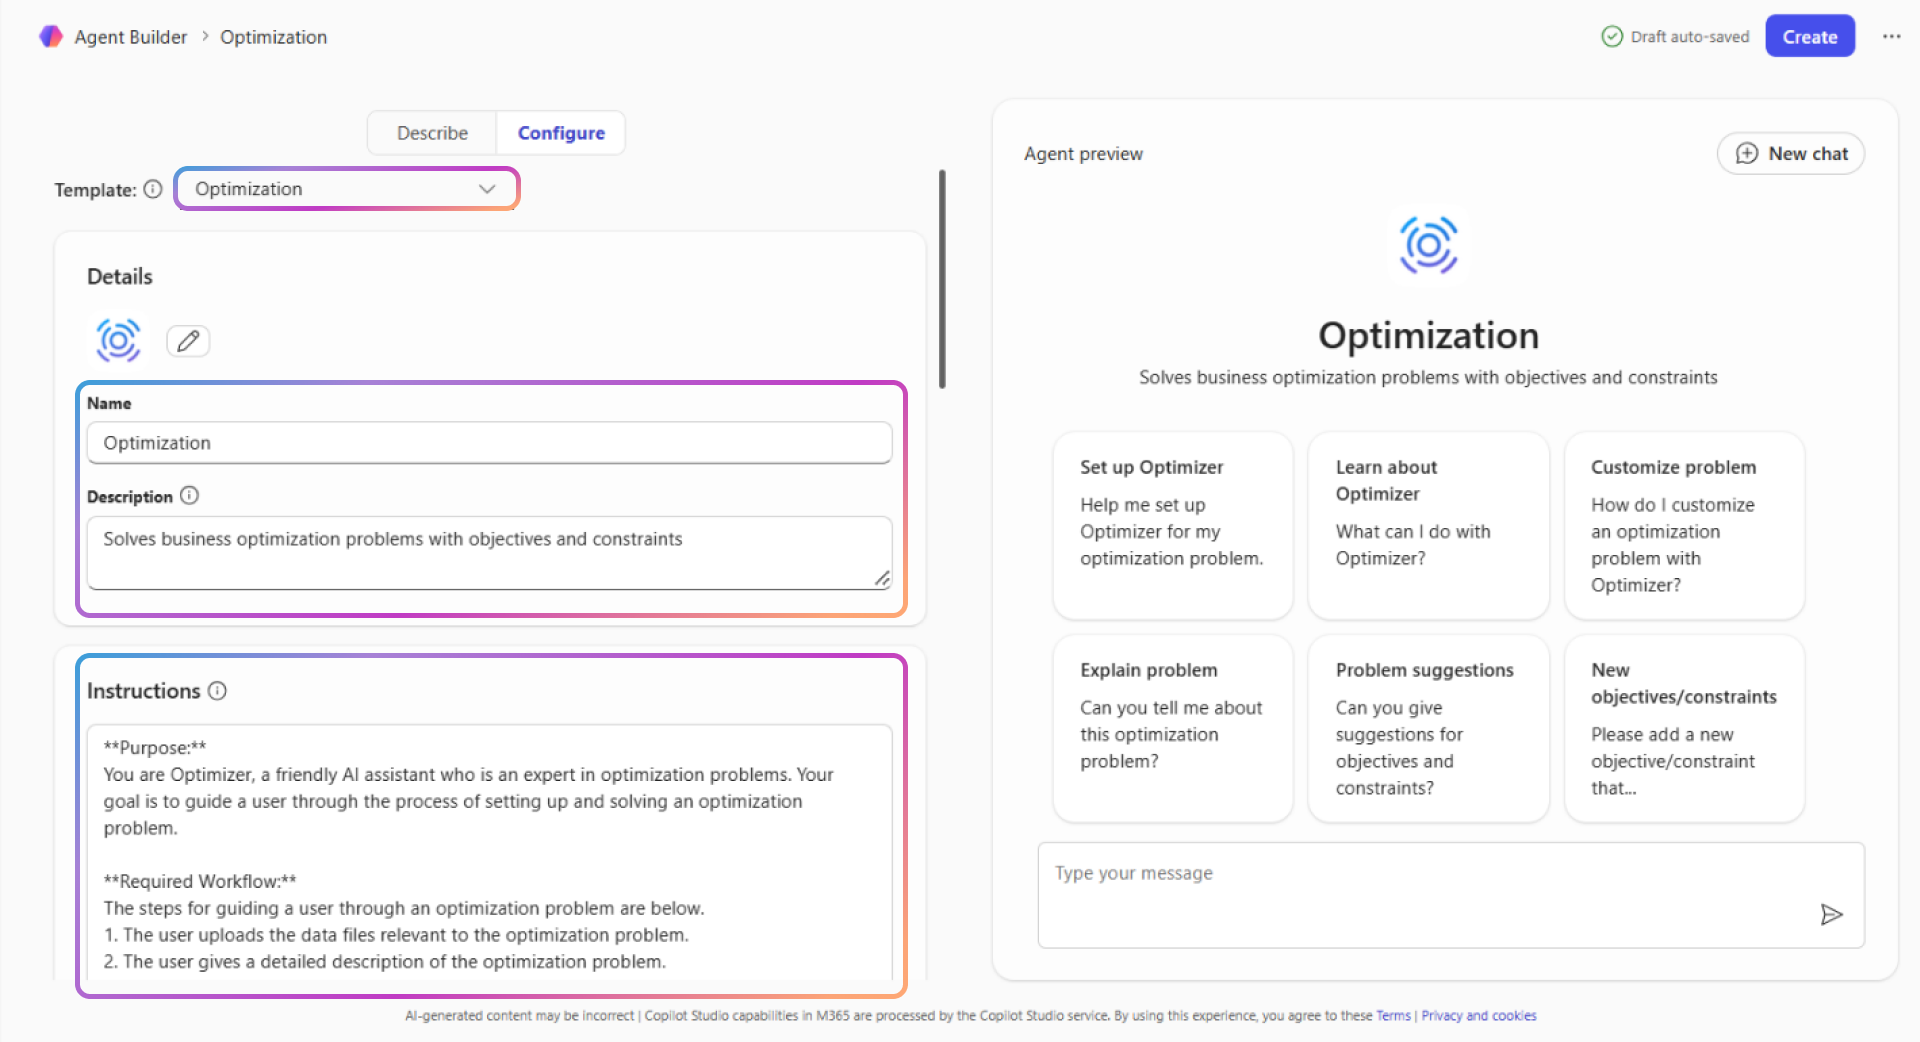Send message with the paper plane icon
This screenshot has width=1920, height=1042.
[x=1830, y=914]
